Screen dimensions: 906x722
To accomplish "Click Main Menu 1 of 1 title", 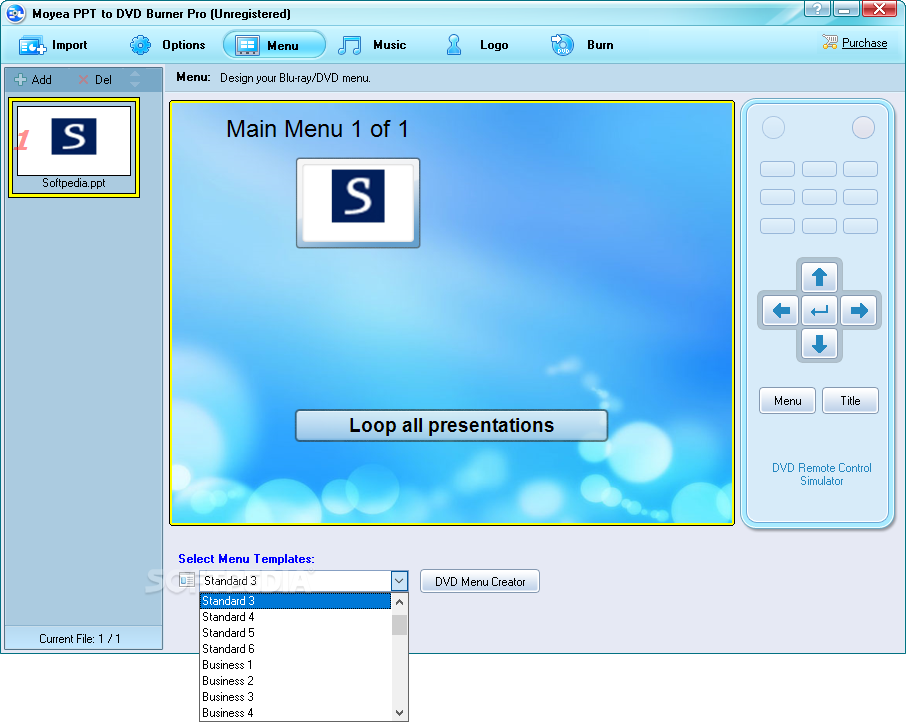I will pos(317,129).
